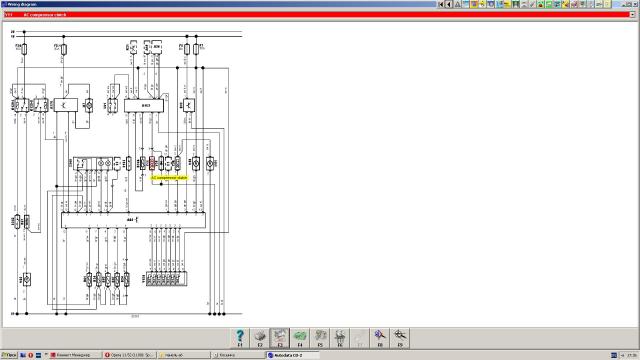The width and height of the screenshot is (640, 360).
Task: Open the F1 help question mark button
Action: point(240,338)
